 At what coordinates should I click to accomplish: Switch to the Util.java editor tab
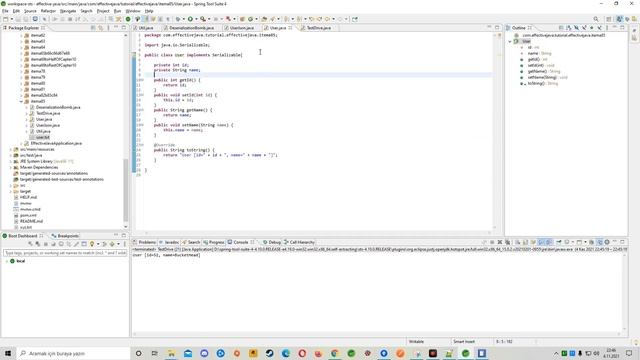pyautogui.click(x=146, y=28)
